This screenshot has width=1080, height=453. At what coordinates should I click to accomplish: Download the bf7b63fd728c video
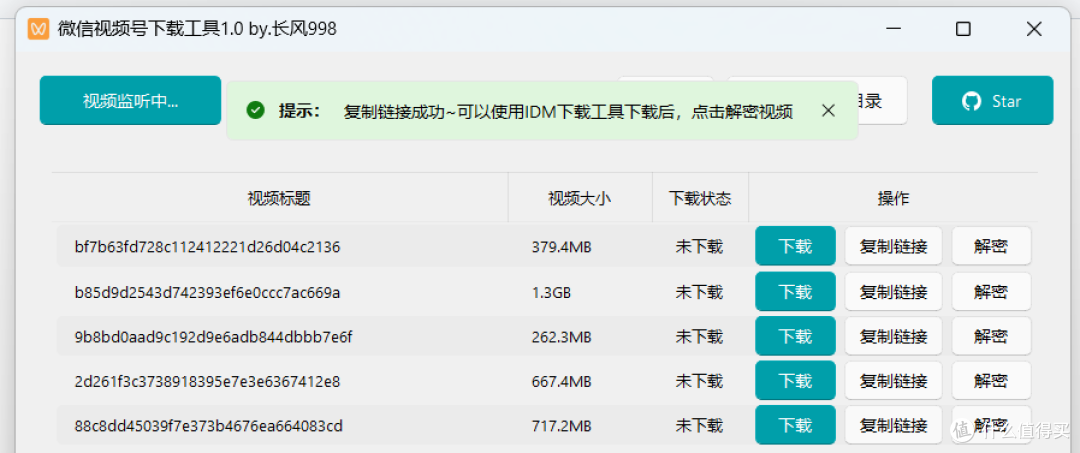point(796,246)
